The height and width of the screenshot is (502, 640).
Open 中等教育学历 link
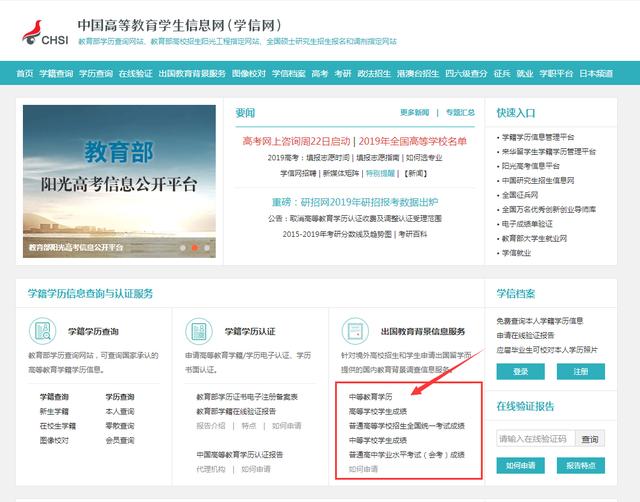coord(371,397)
